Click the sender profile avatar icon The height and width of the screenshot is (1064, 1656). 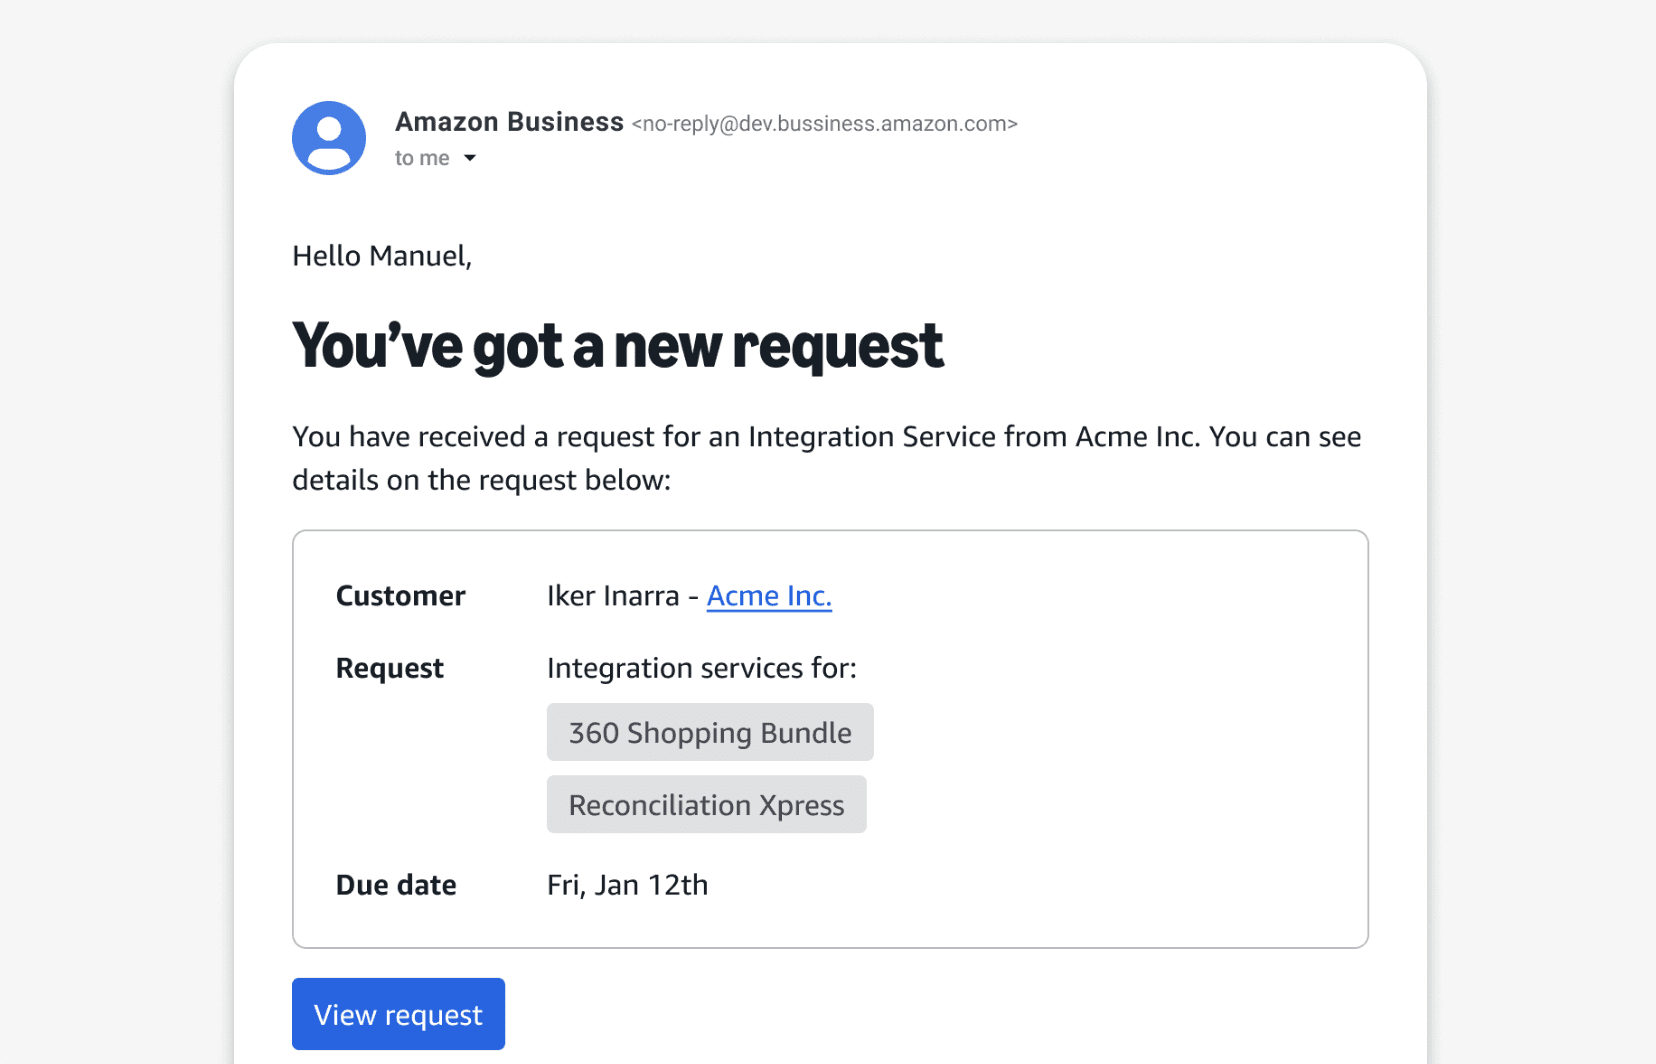329,138
